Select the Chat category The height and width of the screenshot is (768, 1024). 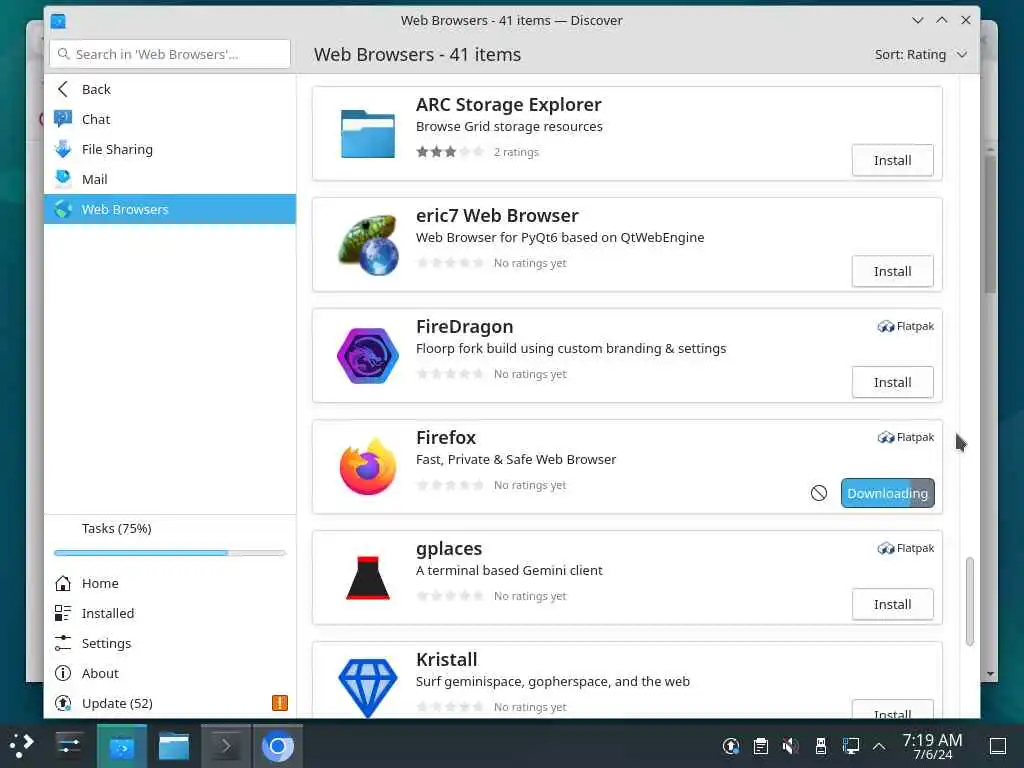pyautogui.click(x=170, y=119)
